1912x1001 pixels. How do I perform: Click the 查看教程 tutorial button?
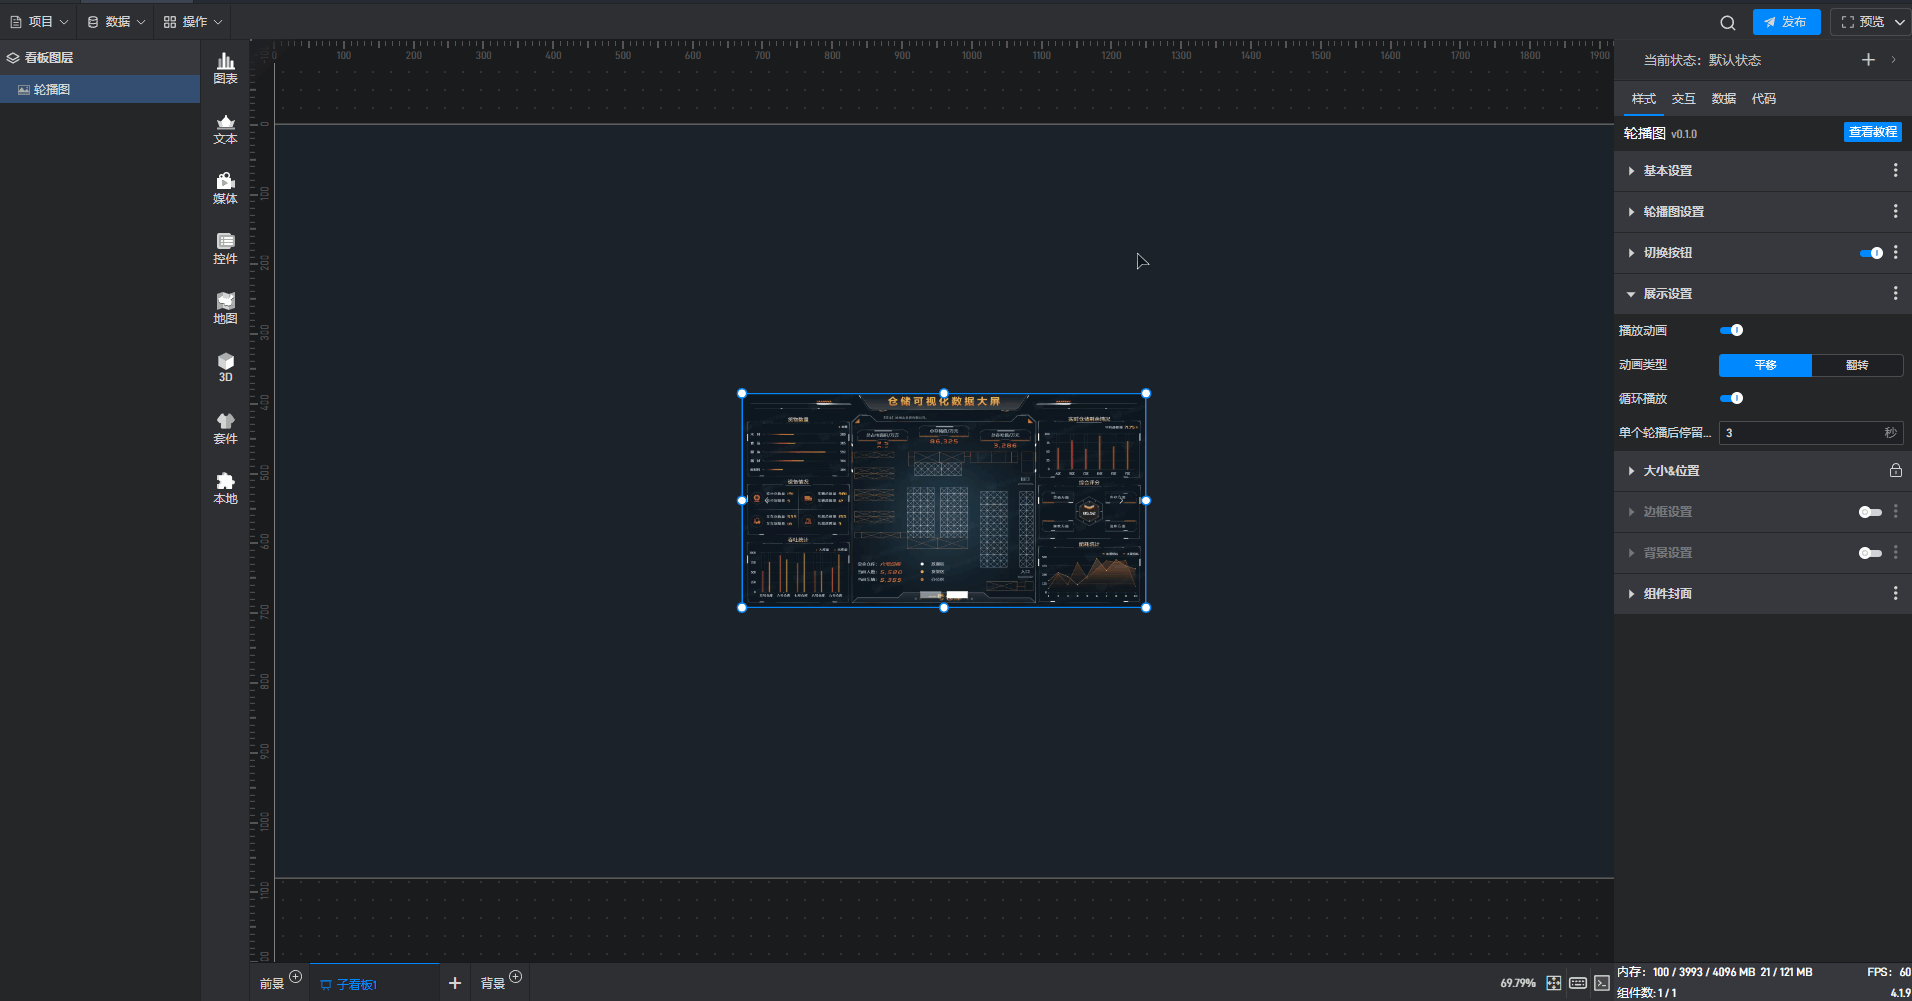tap(1872, 132)
